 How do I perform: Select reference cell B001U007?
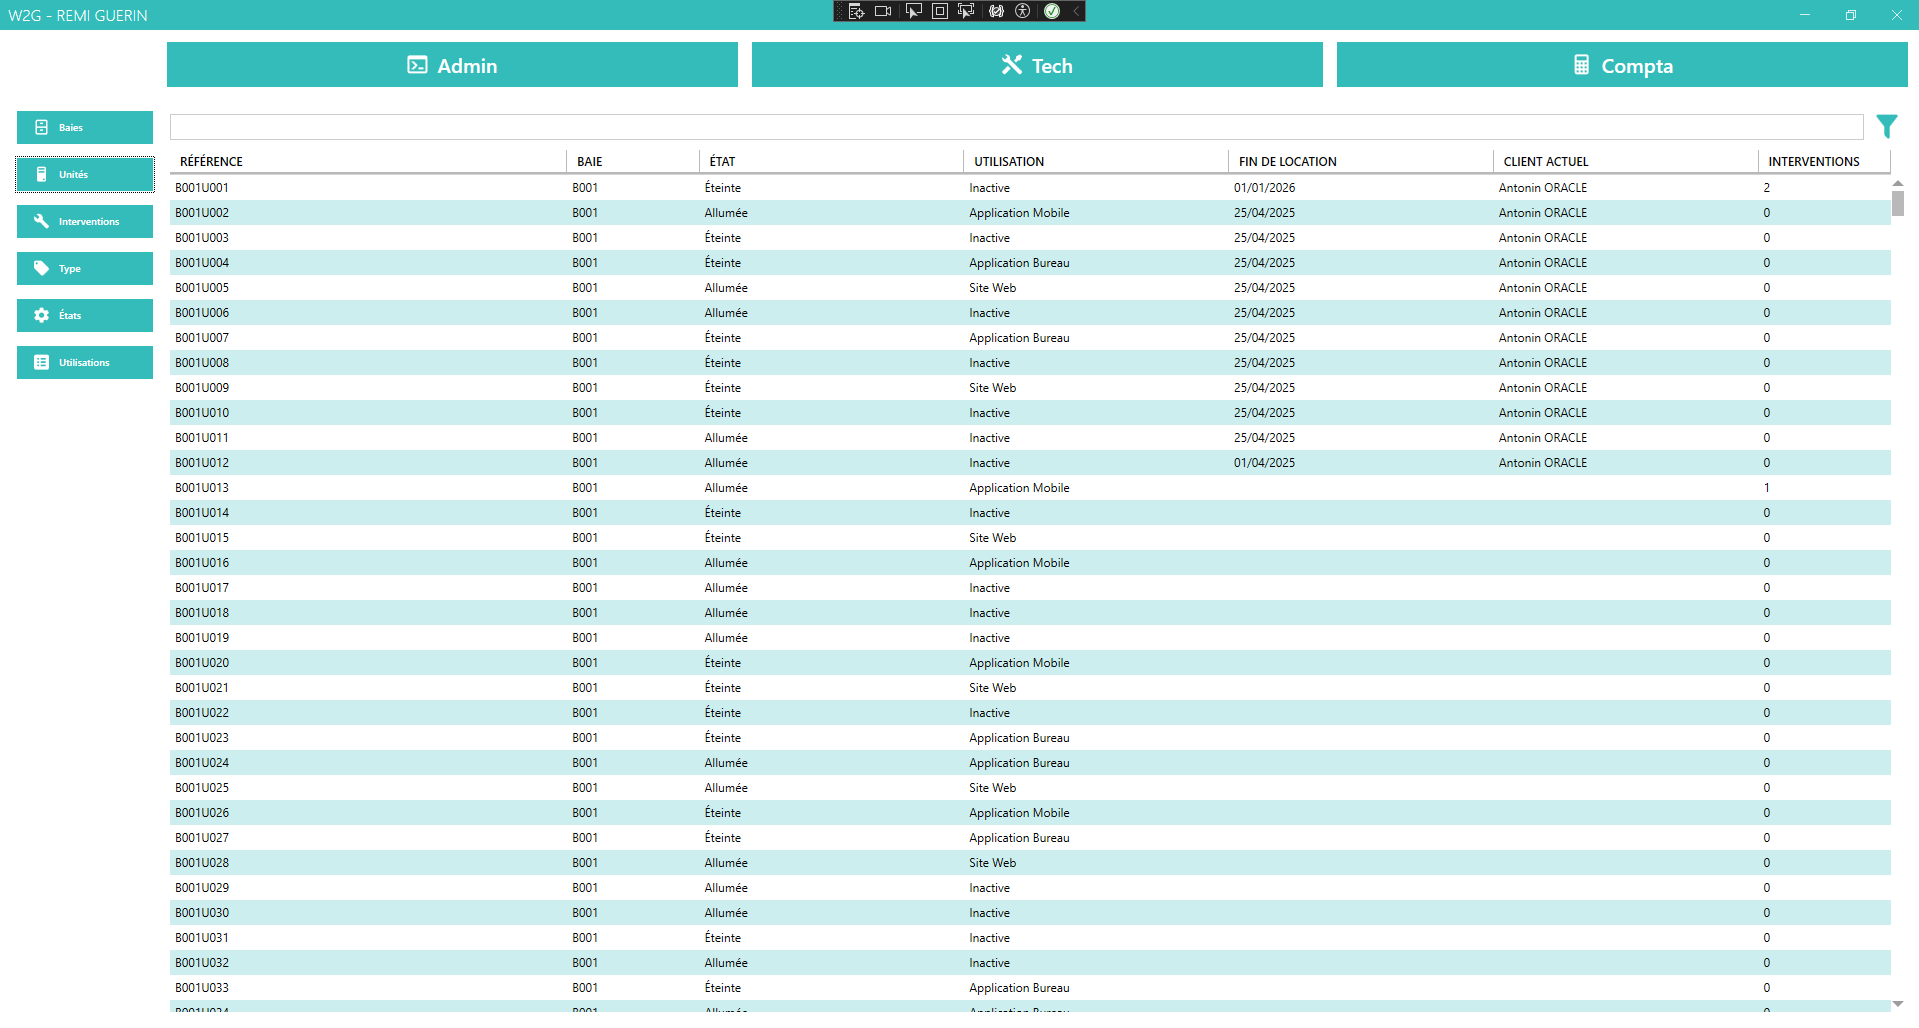202,338
